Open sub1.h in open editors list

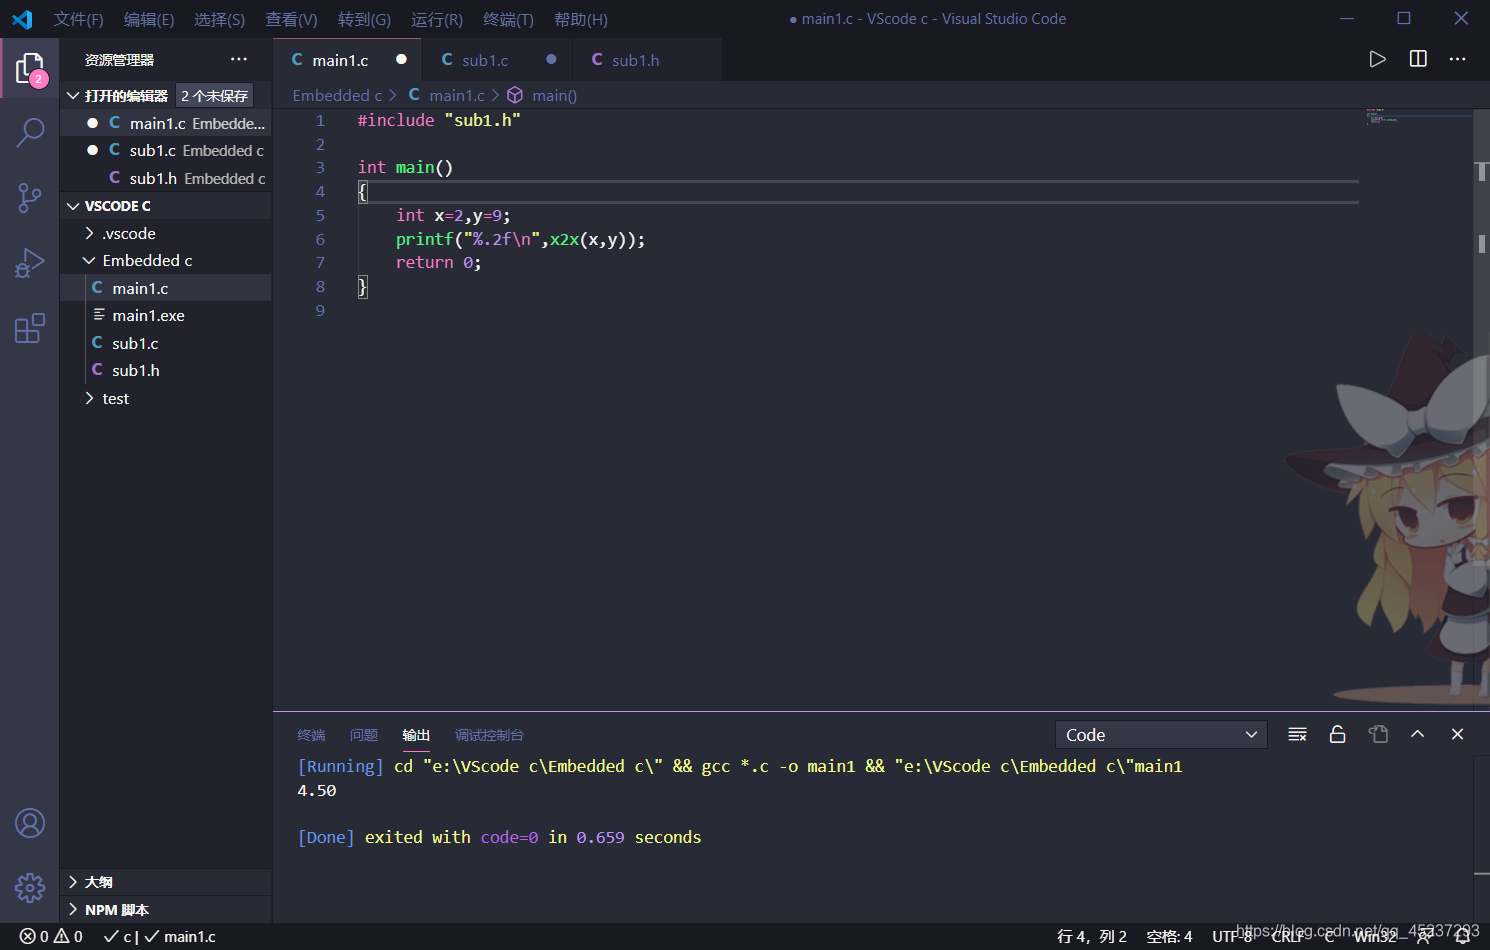click(x=166, y=178)
